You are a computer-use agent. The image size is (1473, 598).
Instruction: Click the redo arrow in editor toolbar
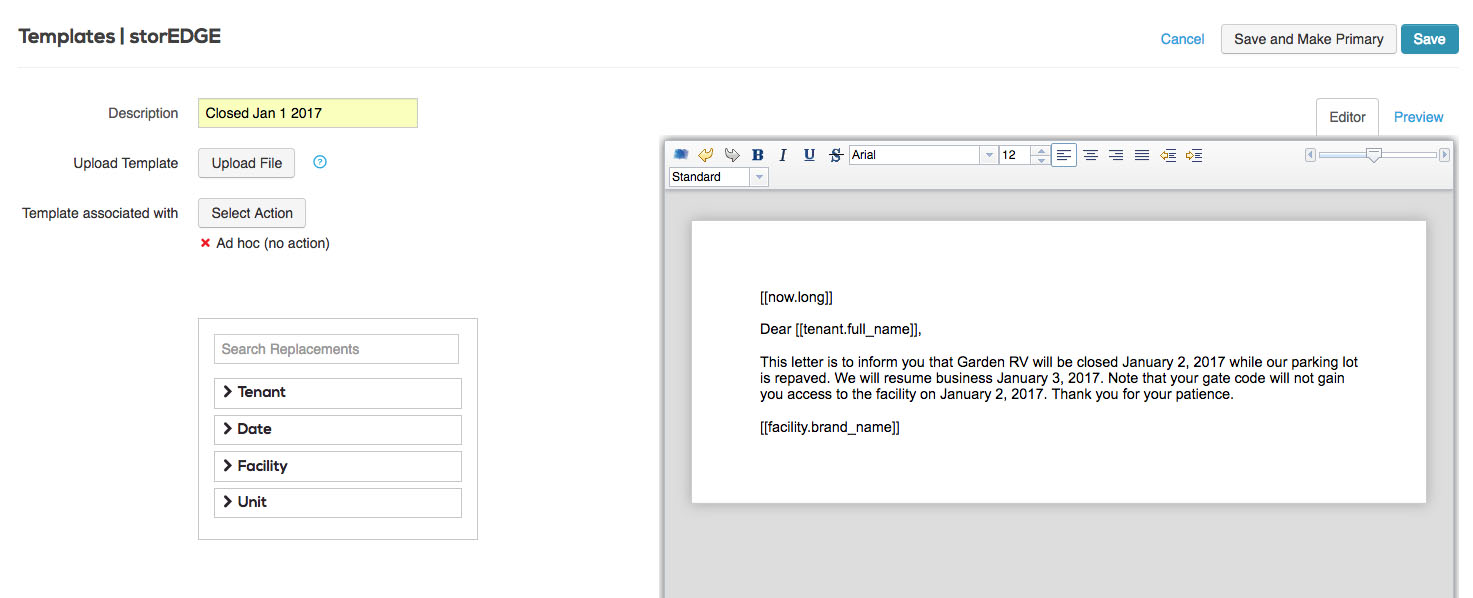[x=732, y=155]
